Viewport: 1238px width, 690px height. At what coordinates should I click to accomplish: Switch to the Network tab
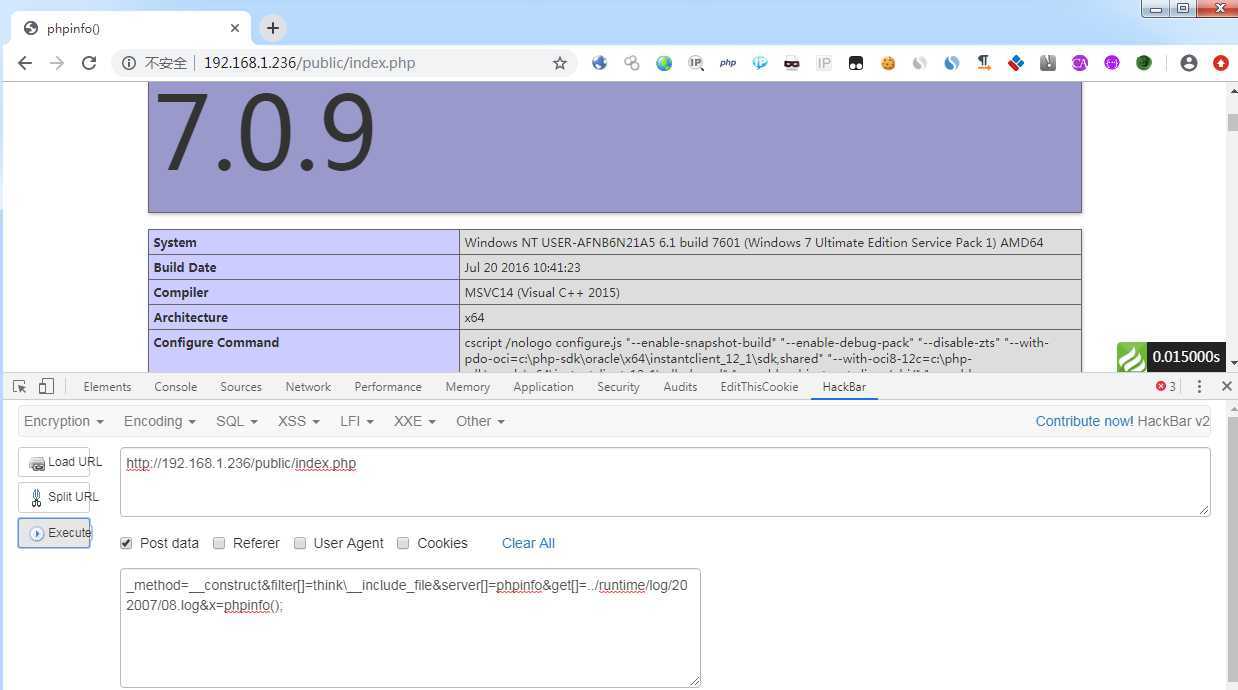[308, 387]
